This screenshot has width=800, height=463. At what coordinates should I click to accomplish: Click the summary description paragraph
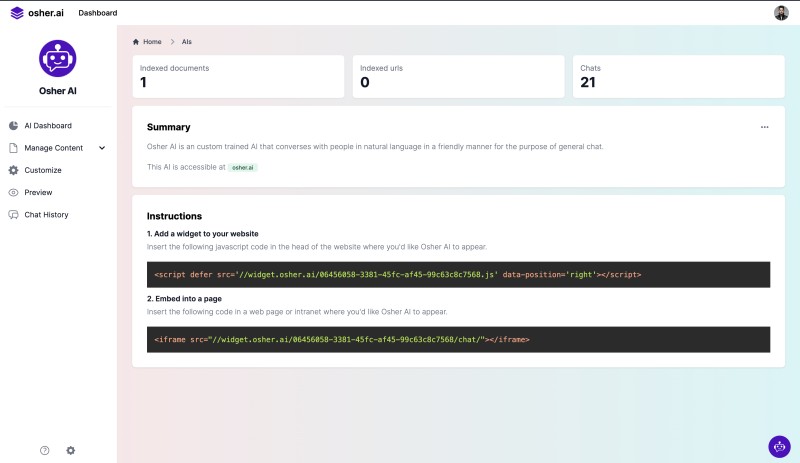click(375, 147)
